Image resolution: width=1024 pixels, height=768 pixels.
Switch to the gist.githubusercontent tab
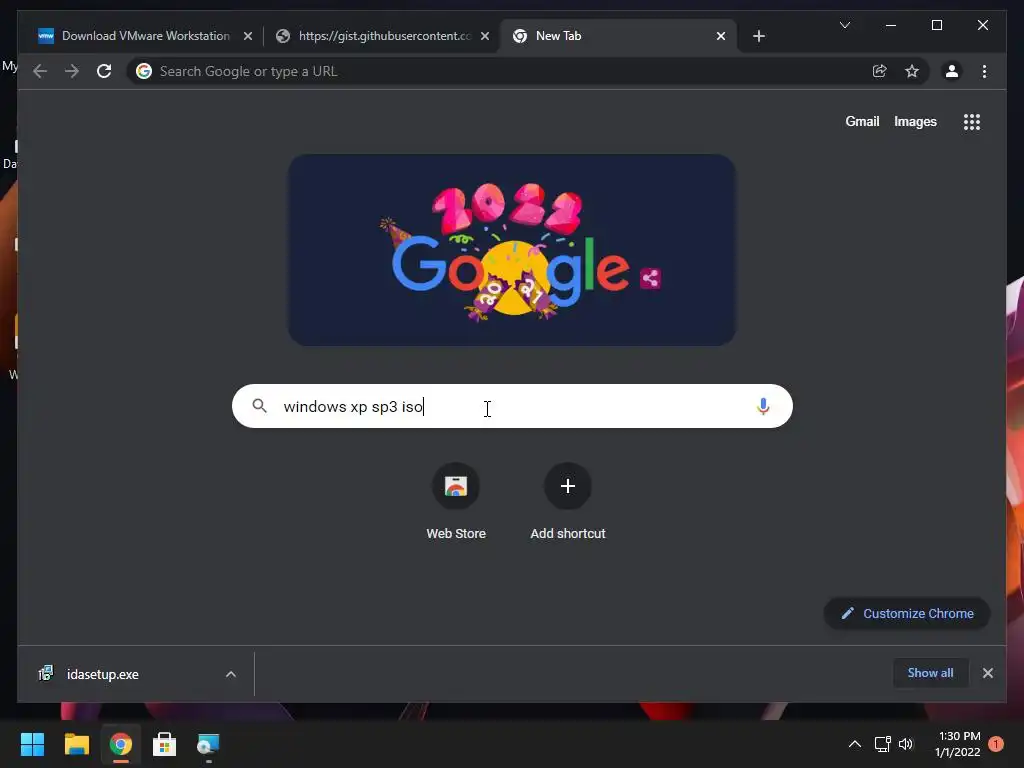[x=383, y=36]
